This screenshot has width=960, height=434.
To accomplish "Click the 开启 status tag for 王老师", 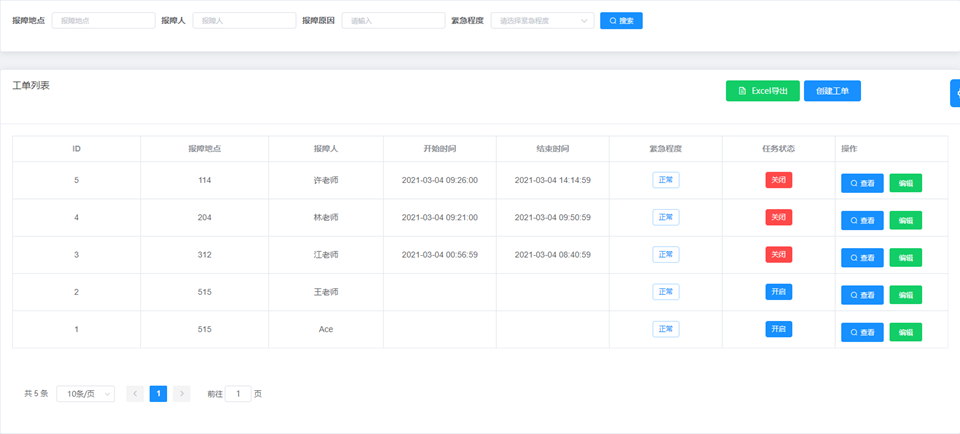I will click(x=779, y=292).
